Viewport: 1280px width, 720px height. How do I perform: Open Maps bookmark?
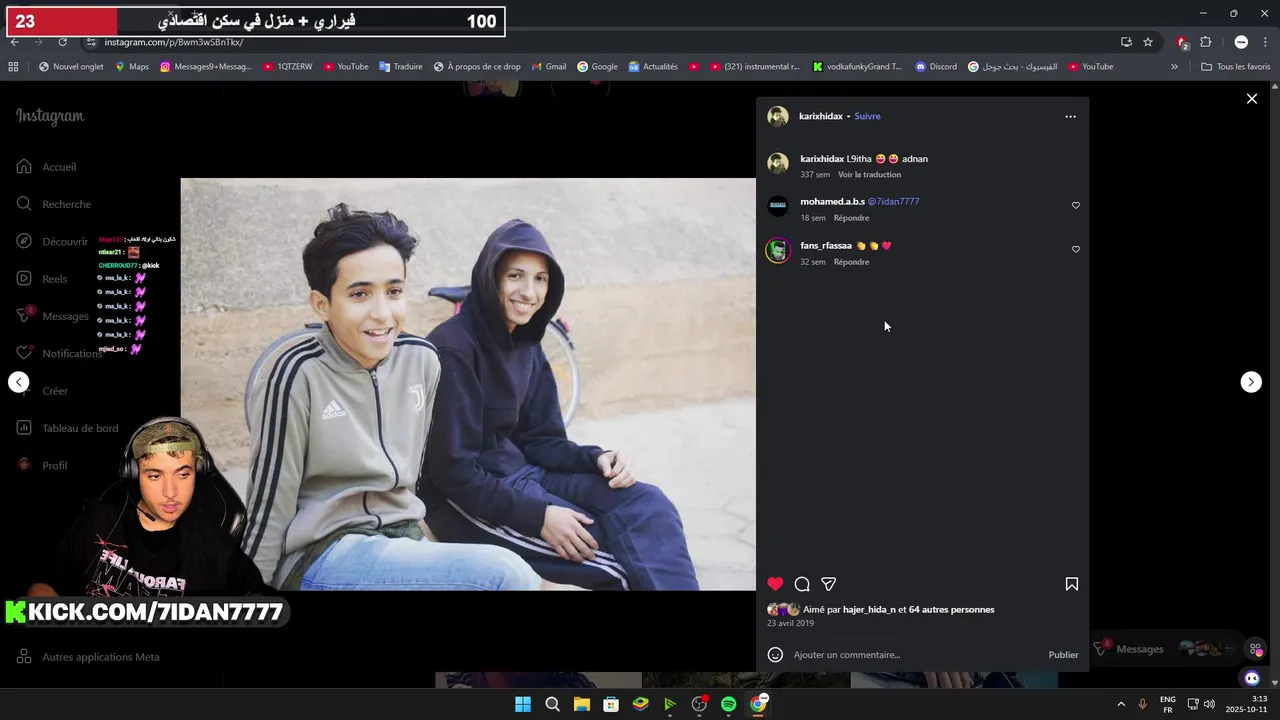[x=132, y=67]
